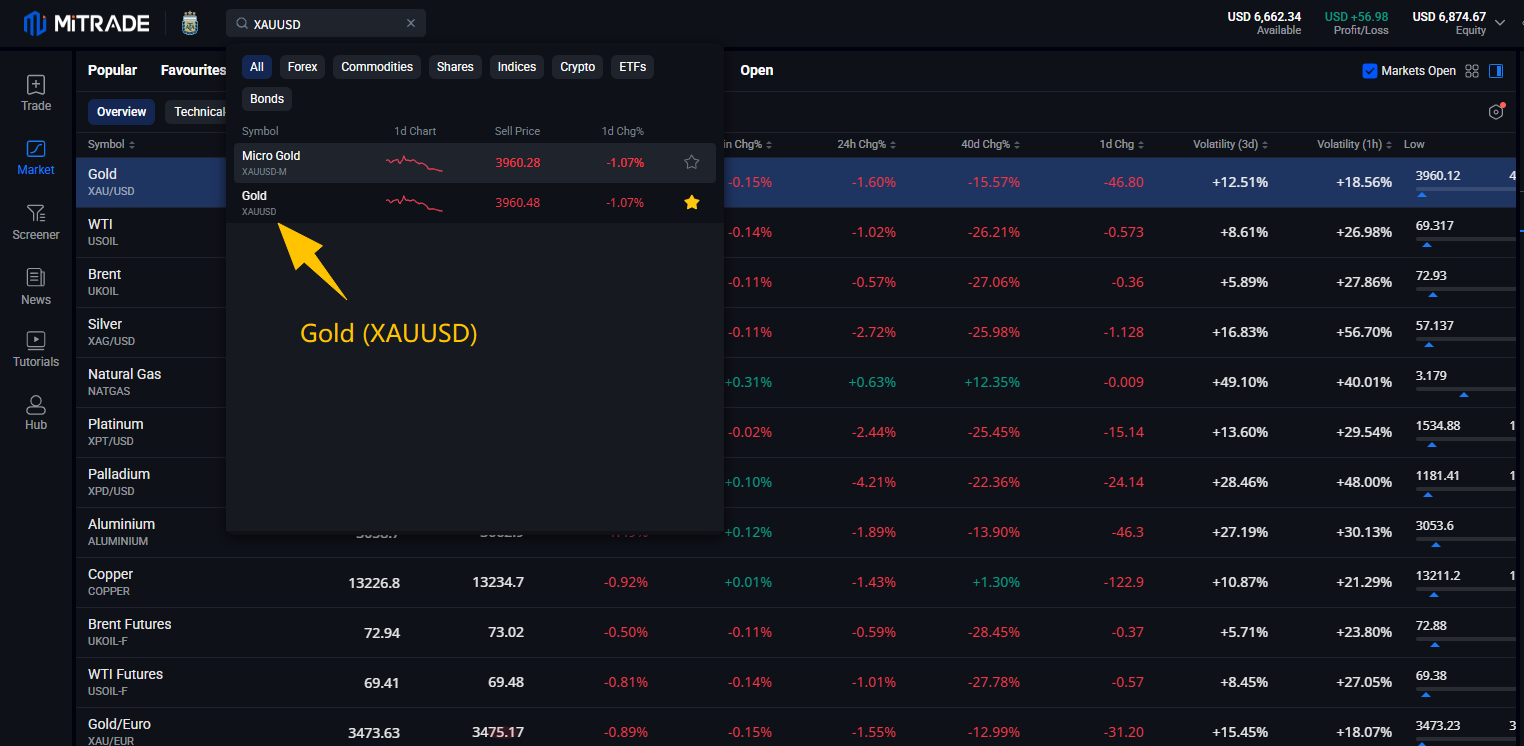
Task: Toggle the Markets Open checkbox
Action: click(x=1370, y=71)
